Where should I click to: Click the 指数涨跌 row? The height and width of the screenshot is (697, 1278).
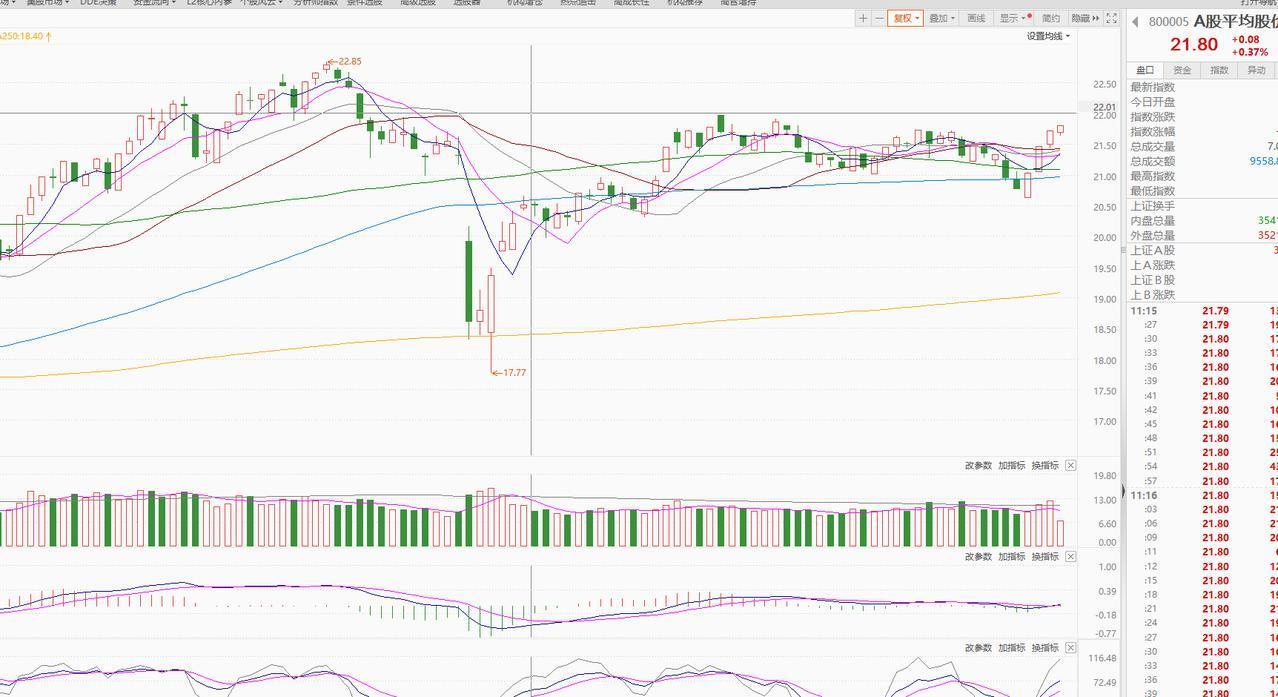[x=1203, y=117]
